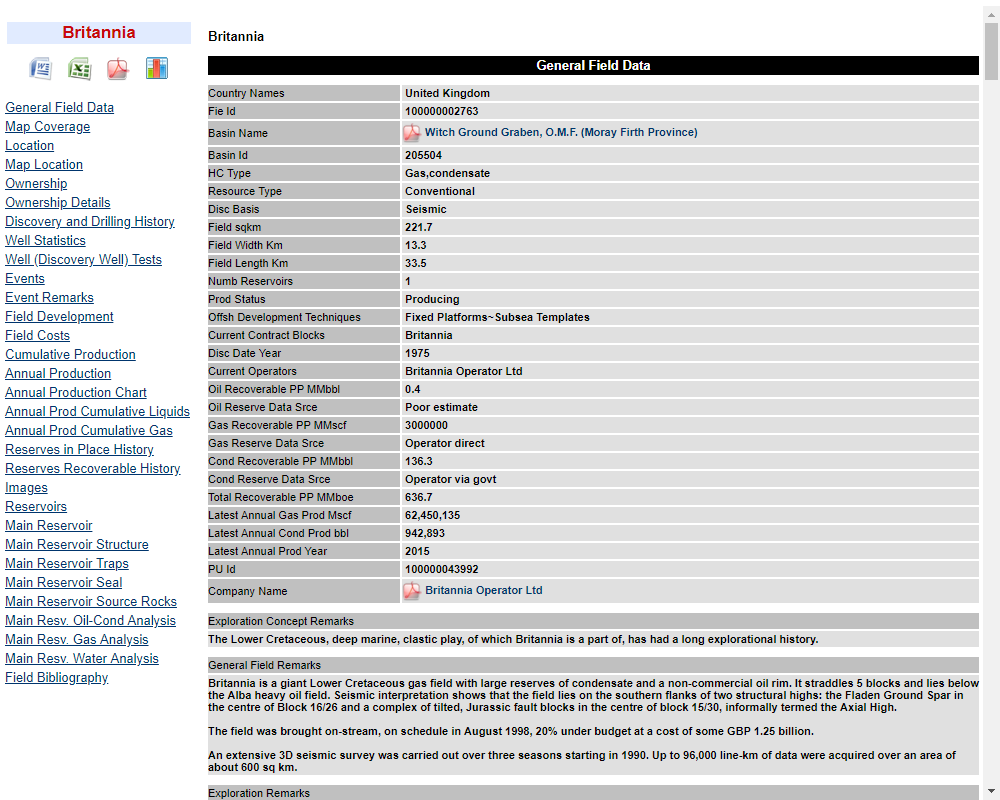The image size is (1000, 800).
Task: Show the Annual Production Chart
Action: (76, 392)
